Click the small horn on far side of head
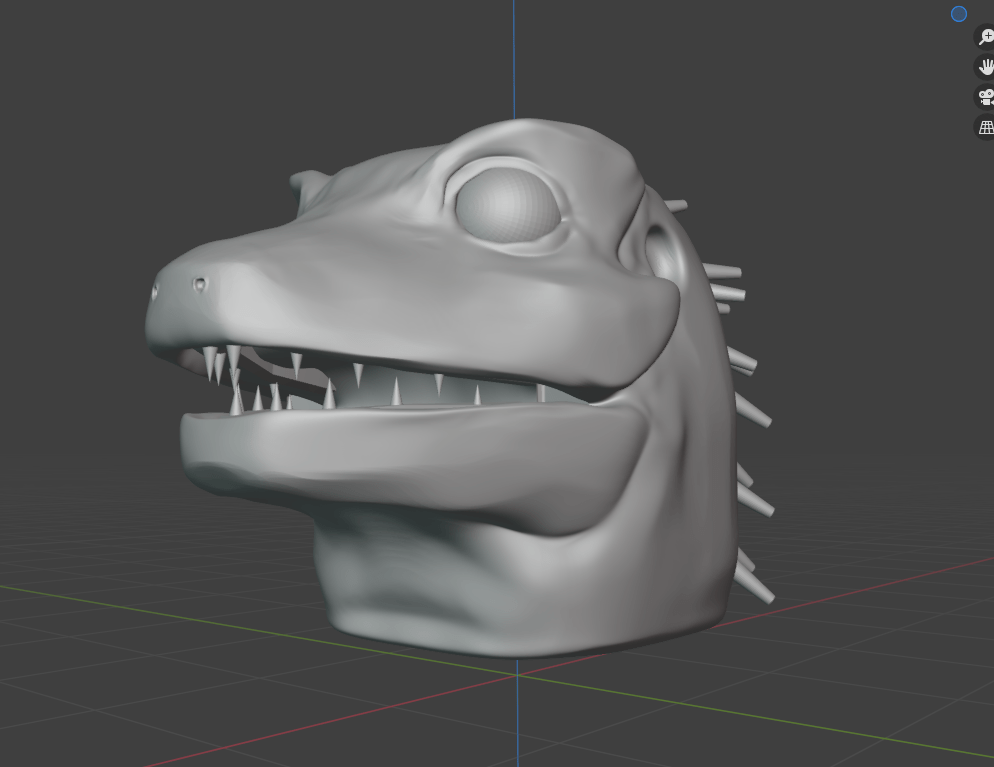Screen dimensions: 994x767 pos(311,183)
